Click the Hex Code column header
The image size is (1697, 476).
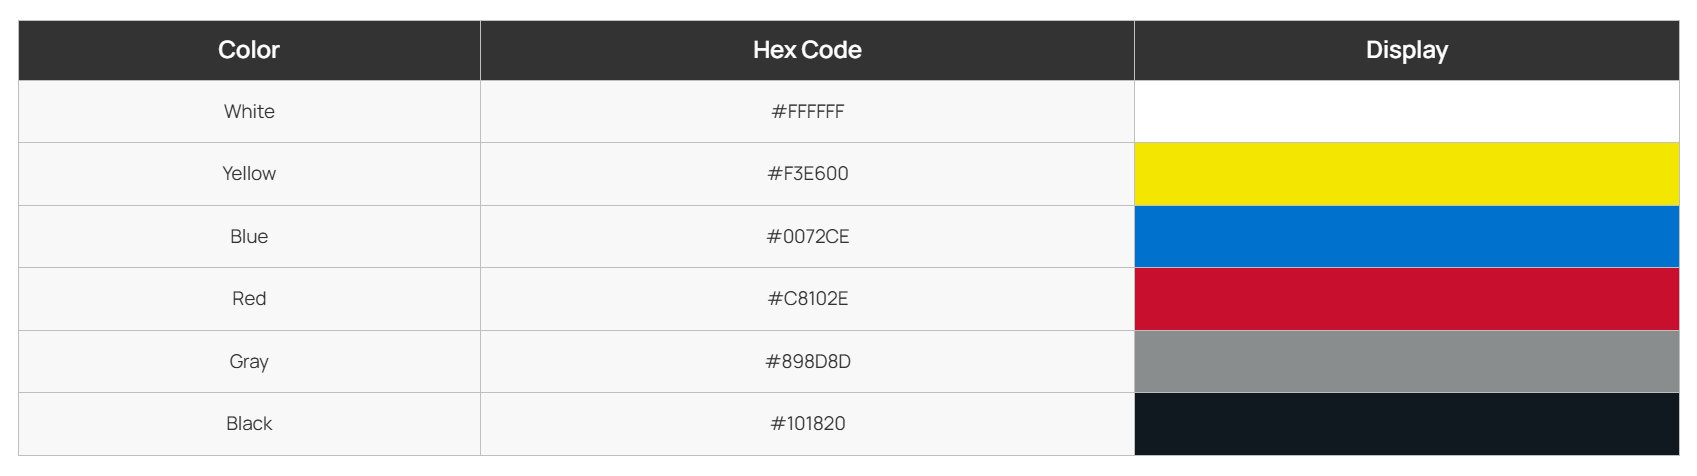807,50
